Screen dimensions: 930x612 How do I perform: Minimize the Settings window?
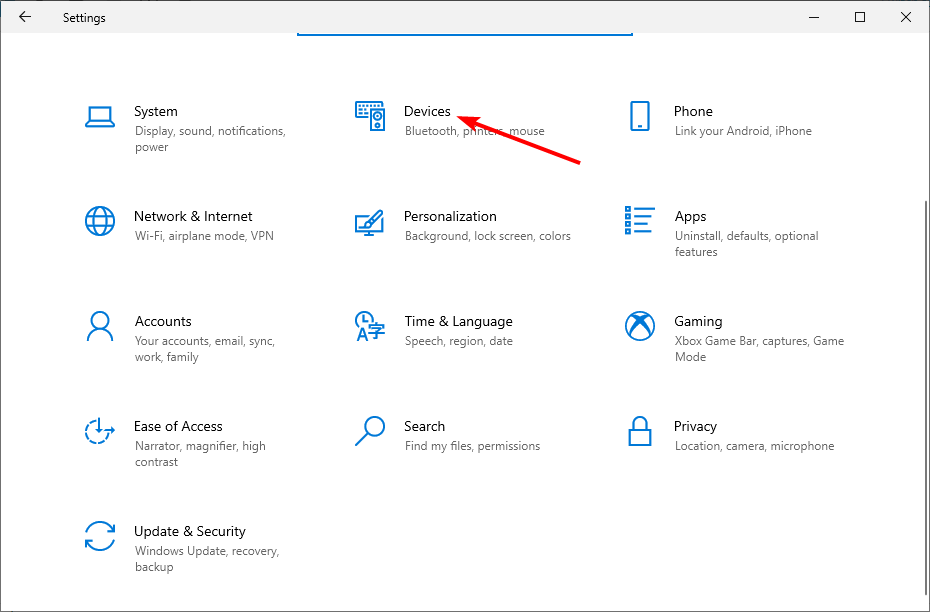tap(814, 17)
